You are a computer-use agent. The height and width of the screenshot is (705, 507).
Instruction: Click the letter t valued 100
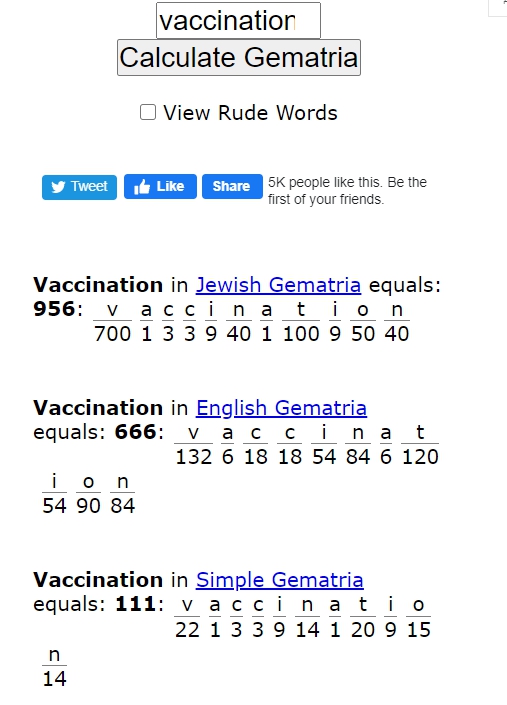[301, 309]
